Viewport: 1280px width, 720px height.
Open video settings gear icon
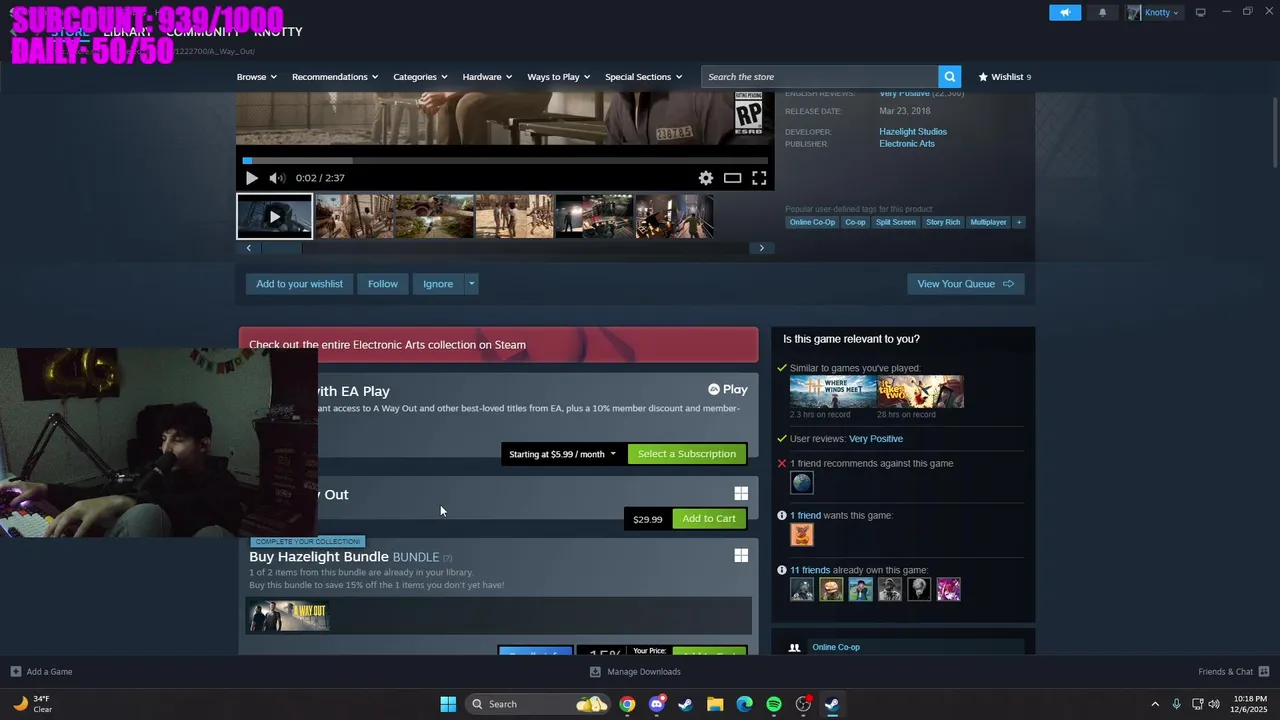pos(706,178)
